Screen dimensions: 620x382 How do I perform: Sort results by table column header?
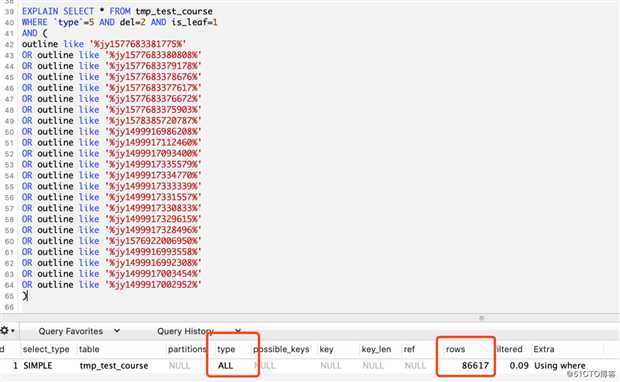coord(89,349)
